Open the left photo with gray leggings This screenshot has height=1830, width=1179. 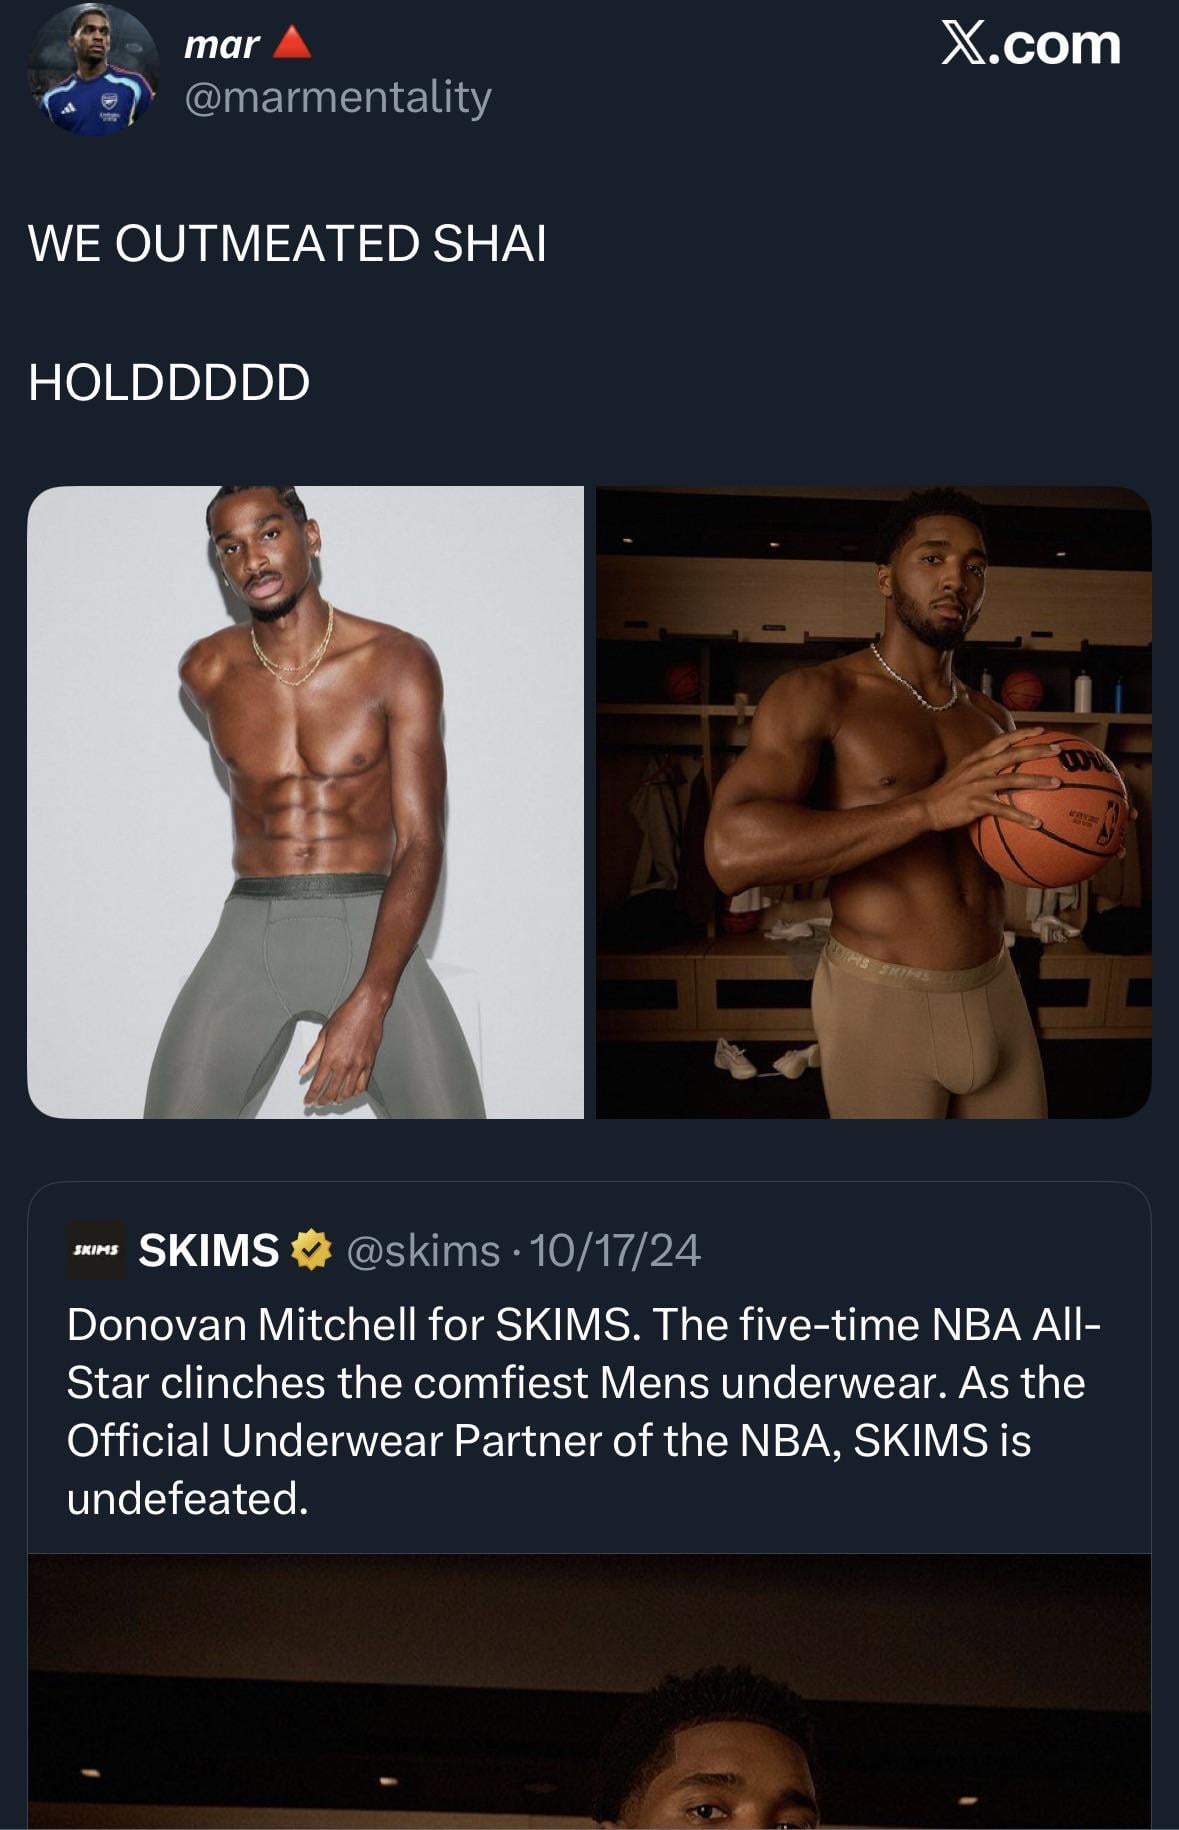[x=305, y=802]
